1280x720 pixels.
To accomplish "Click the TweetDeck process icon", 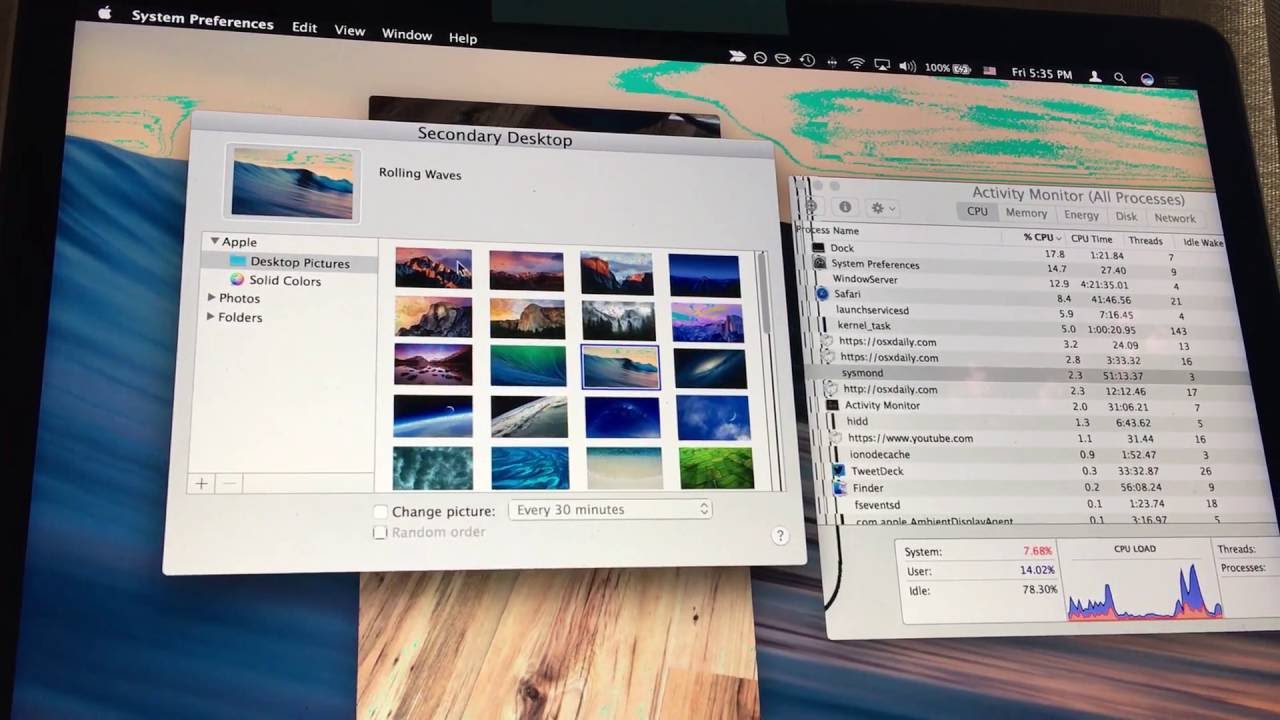I will 838,471.
